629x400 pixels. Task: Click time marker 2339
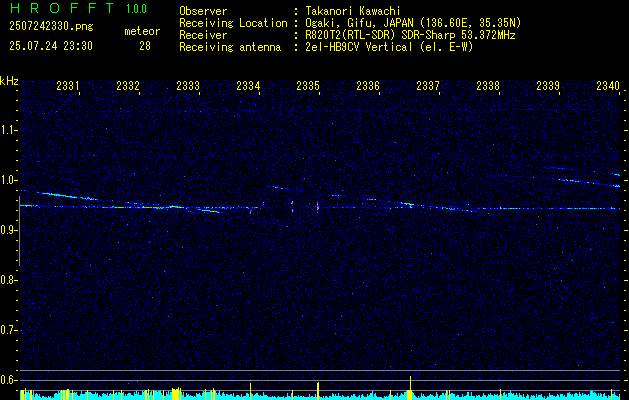click(548, 85)
